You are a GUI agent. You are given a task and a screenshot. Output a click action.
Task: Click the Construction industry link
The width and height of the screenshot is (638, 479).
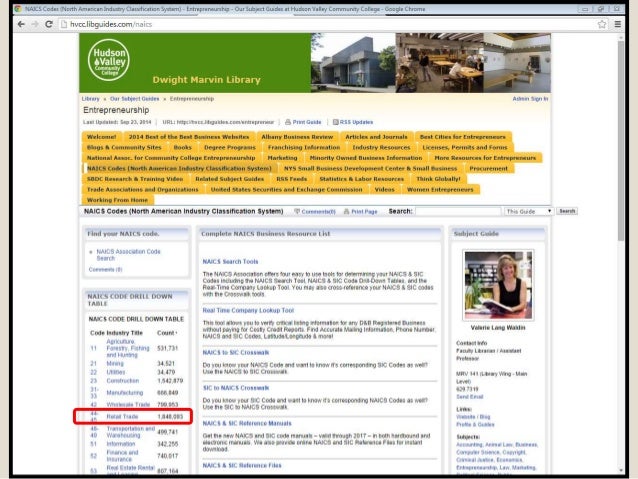[x=122, y=381]
